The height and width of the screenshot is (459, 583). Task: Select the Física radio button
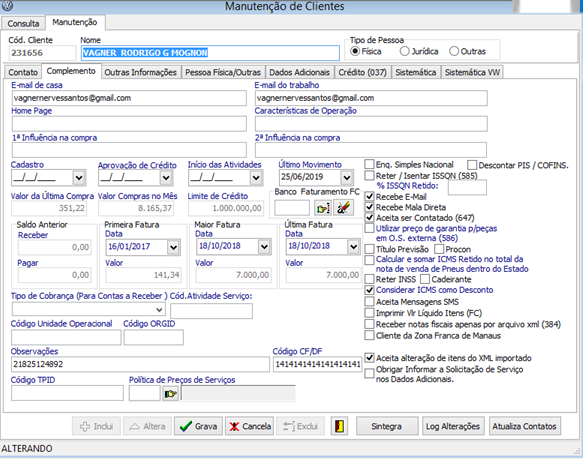[x=355, y=51]
